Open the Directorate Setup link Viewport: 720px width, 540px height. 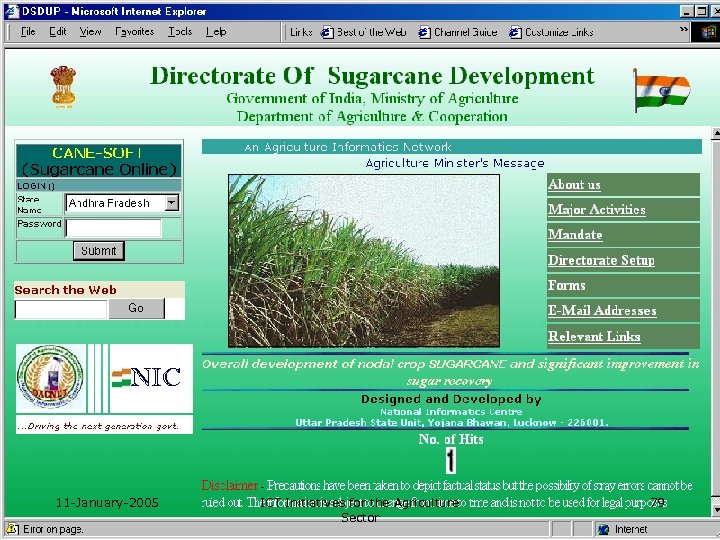(601, 260)
